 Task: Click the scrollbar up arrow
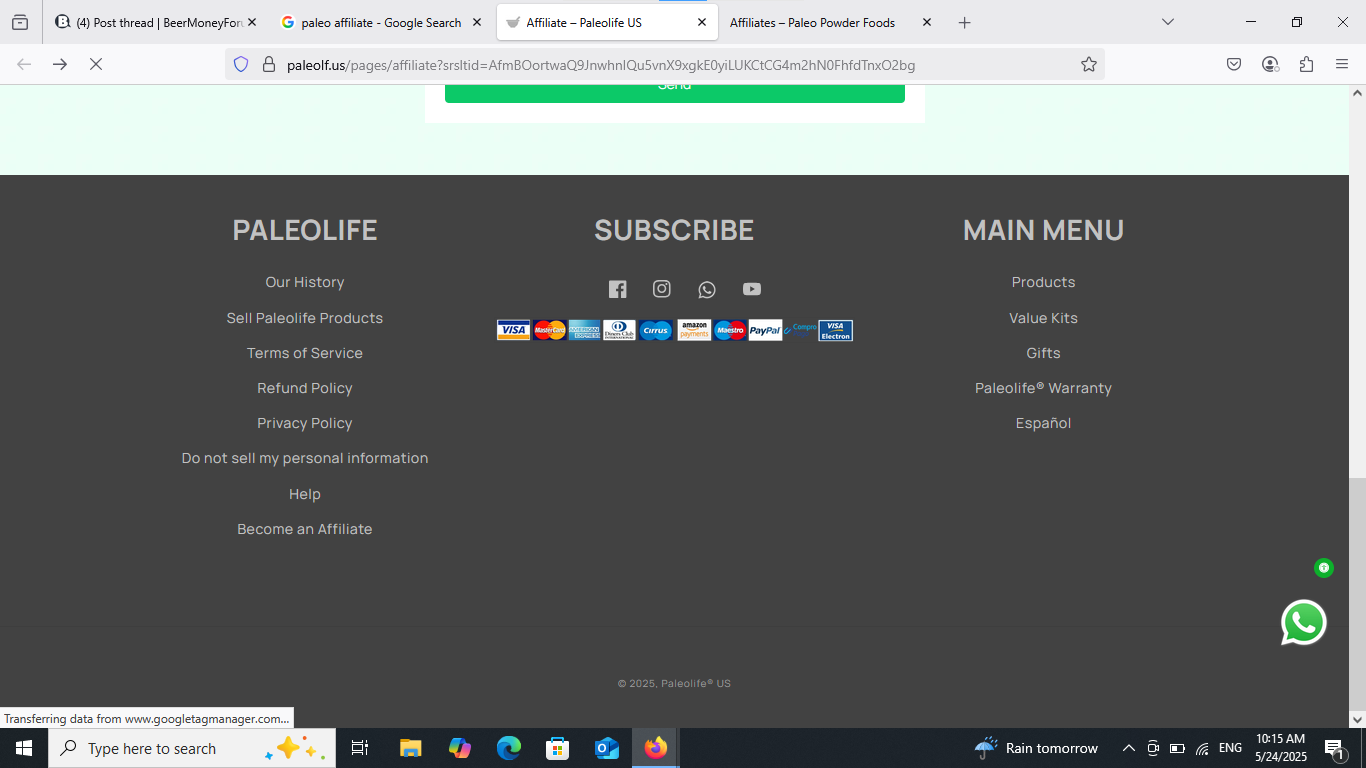click(x=1357, y=93)
